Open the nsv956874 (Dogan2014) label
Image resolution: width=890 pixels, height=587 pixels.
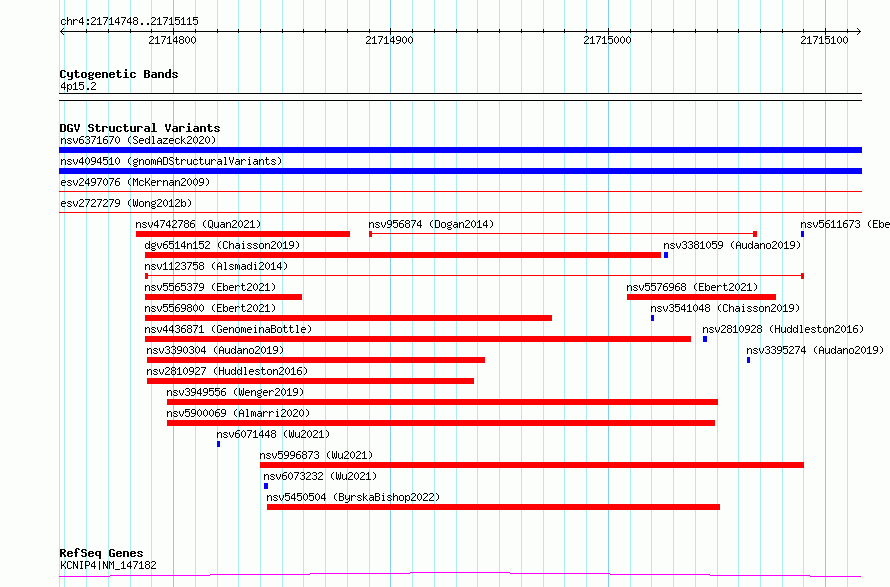pyautogui.click(x=431, y=224)
